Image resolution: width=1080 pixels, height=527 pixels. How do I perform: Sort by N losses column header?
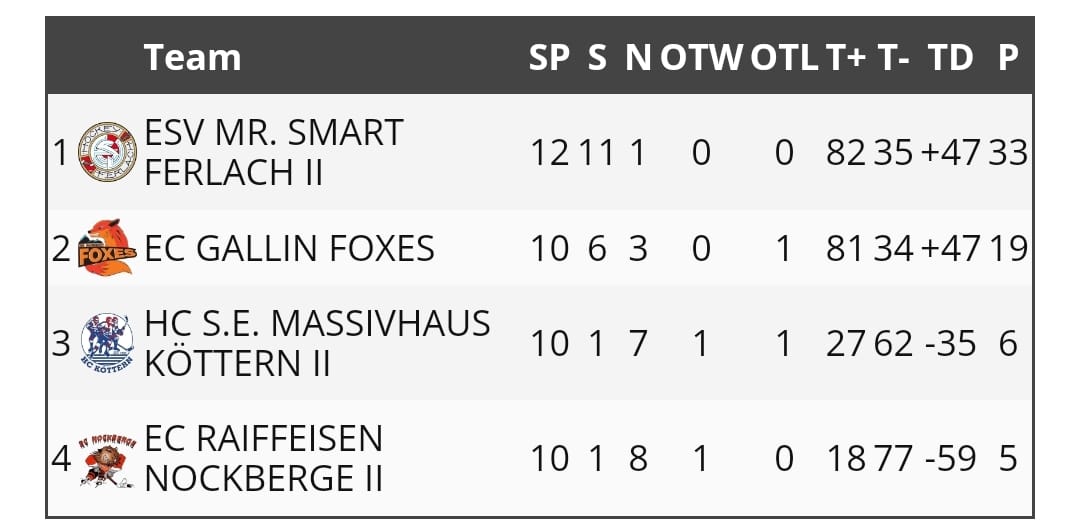[x=638, y=57]
